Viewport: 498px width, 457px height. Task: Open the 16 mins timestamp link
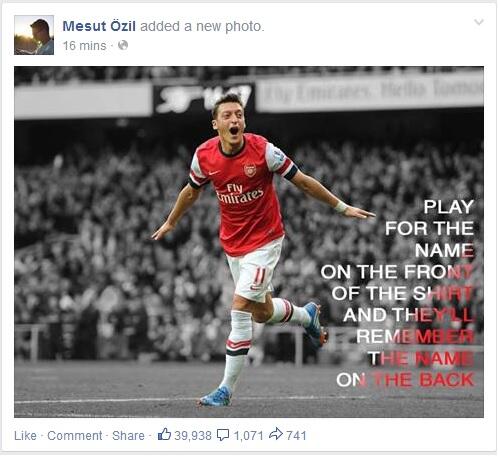pos(84,46)
